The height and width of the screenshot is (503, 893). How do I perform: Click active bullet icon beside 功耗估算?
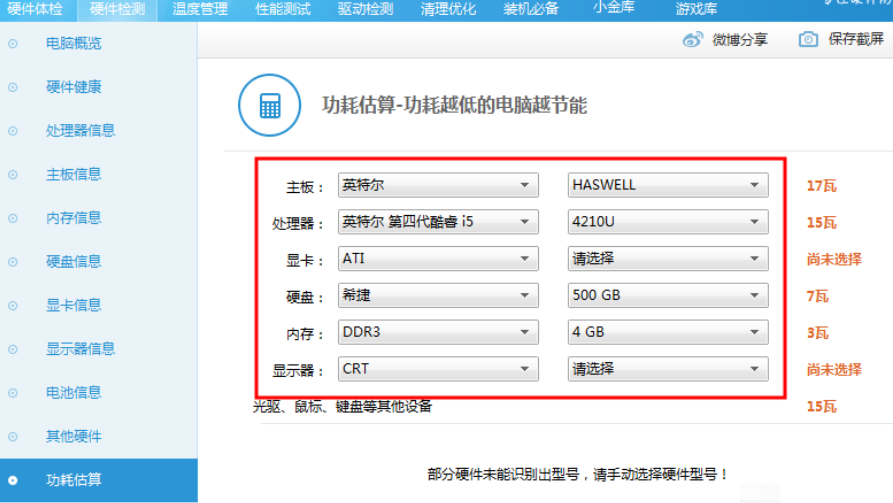click(x=13, y=480)
